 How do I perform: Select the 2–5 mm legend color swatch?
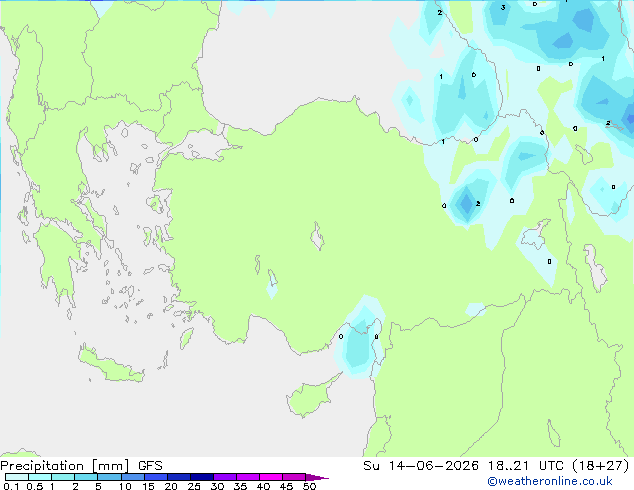pos(86,477)
